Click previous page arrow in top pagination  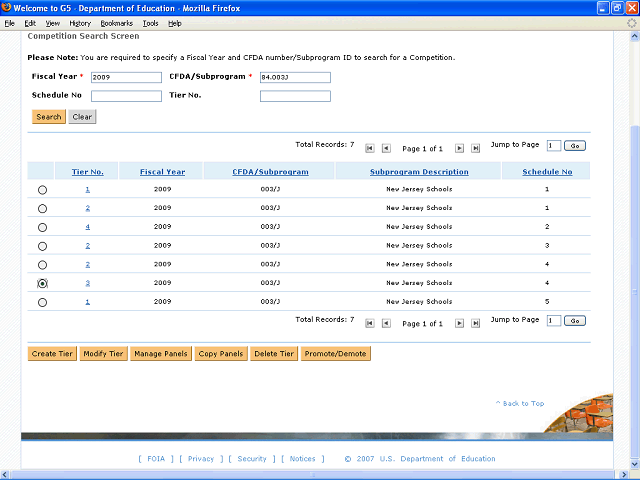click(x=386, y=148)
